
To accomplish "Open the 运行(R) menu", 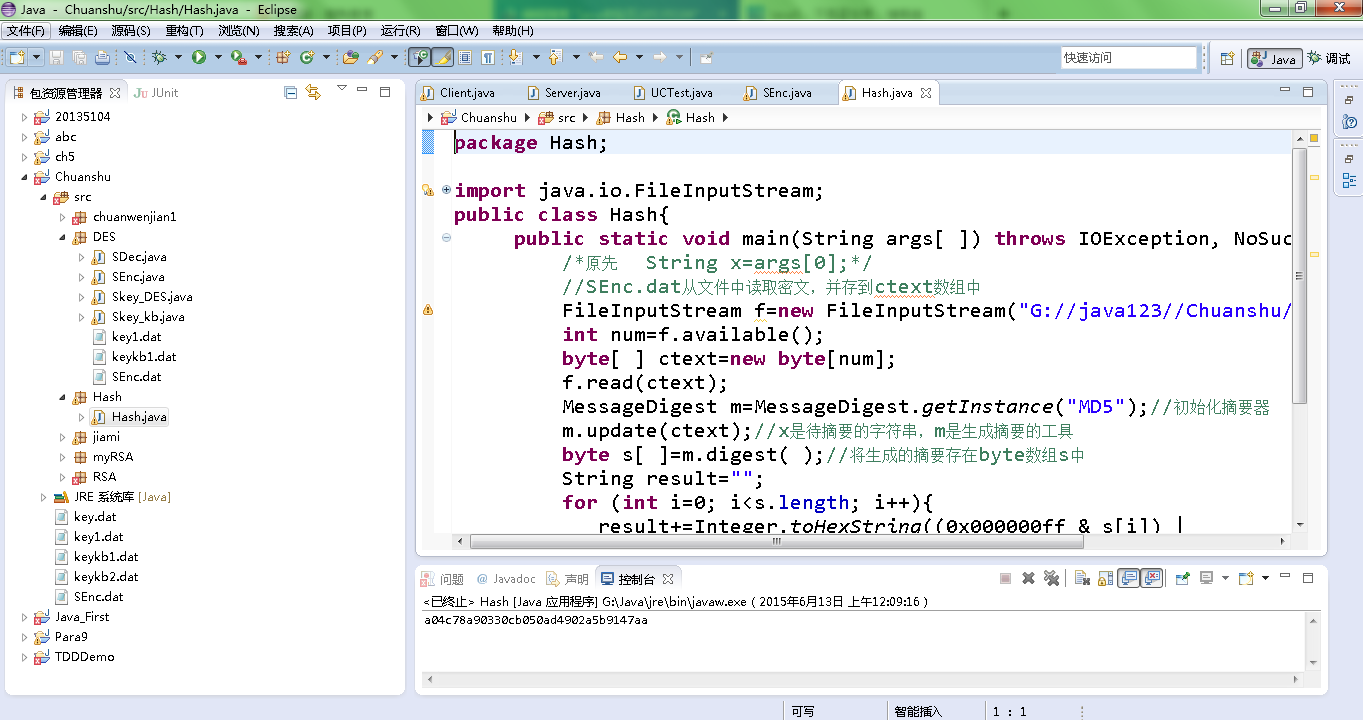I will (401, 31).
